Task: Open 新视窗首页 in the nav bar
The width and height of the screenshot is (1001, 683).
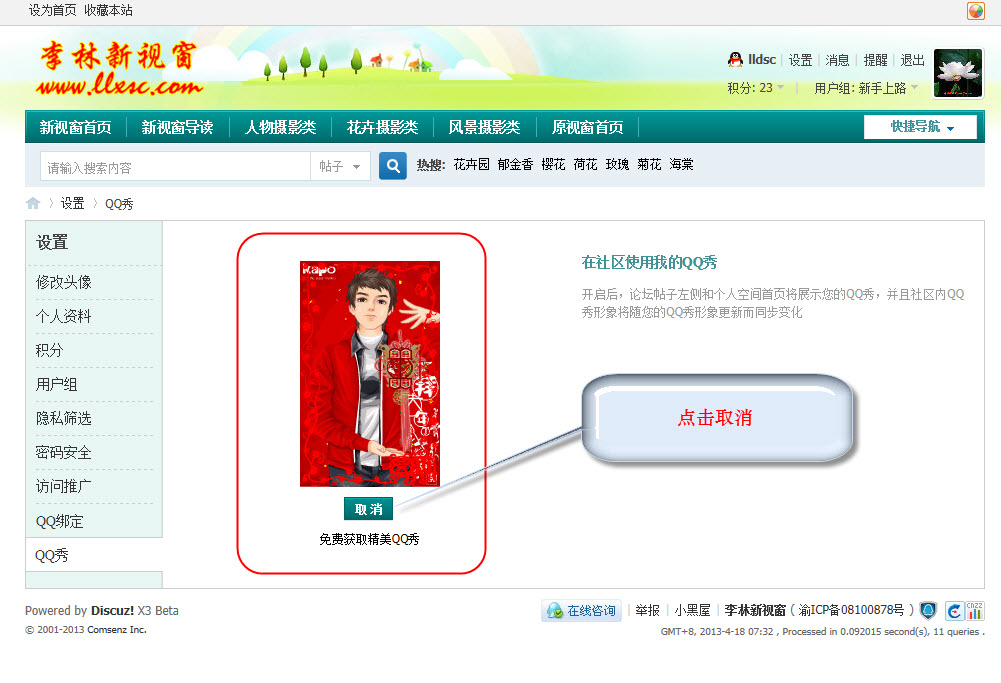Action: (x=75, y=127)
